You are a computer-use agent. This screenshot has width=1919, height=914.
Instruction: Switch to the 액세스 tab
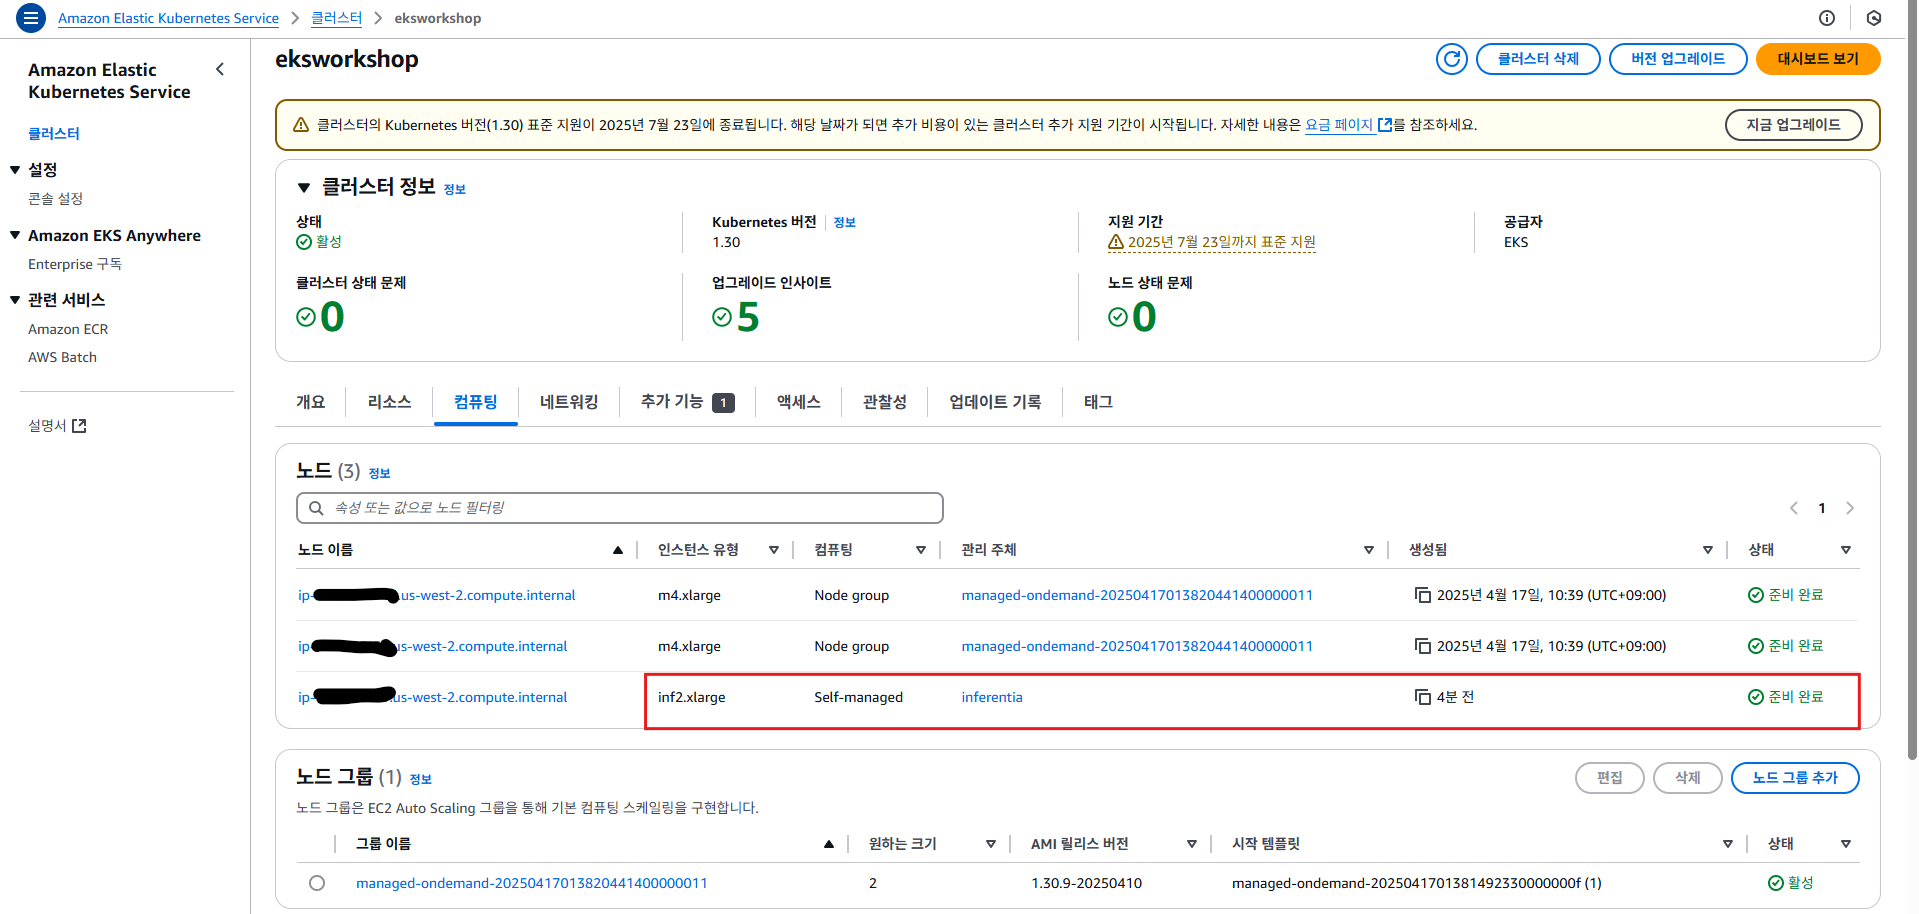click(799, 402)
